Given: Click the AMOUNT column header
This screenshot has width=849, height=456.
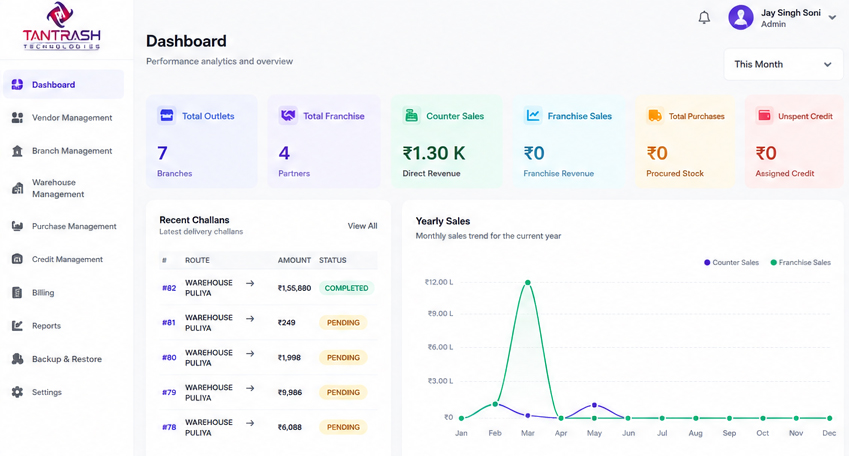Looking at the screenshot, I should click(294, 260).
